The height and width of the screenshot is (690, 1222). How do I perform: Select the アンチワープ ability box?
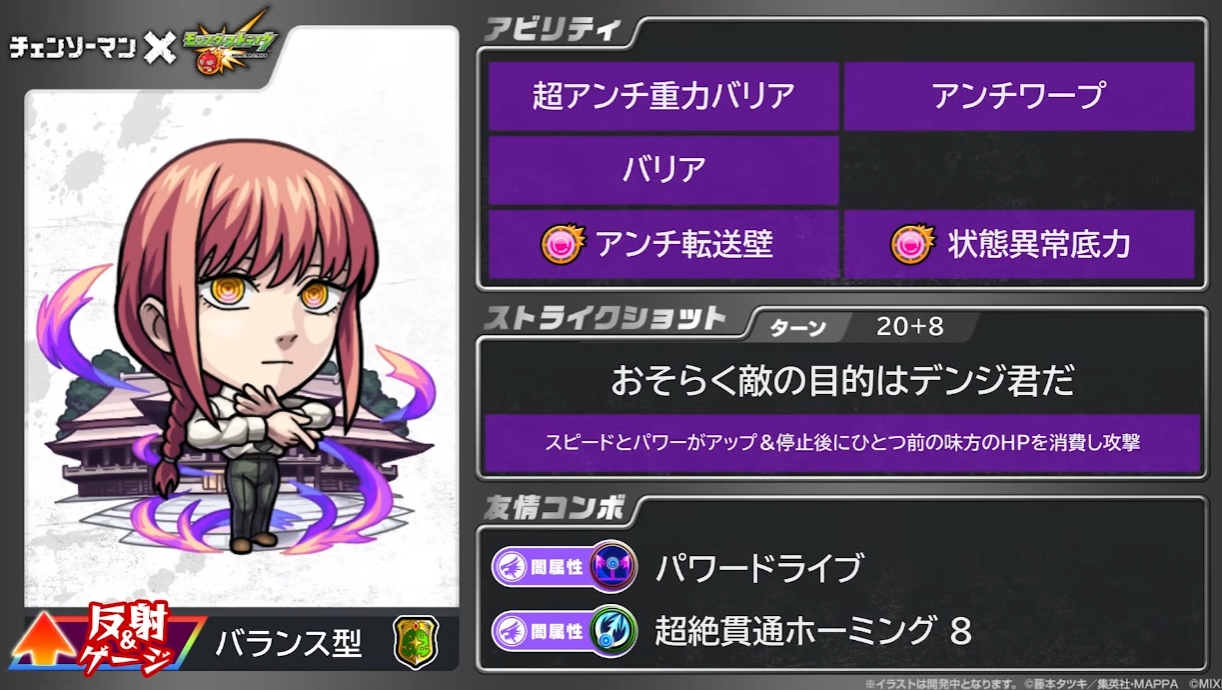[x=1019, y=97]
